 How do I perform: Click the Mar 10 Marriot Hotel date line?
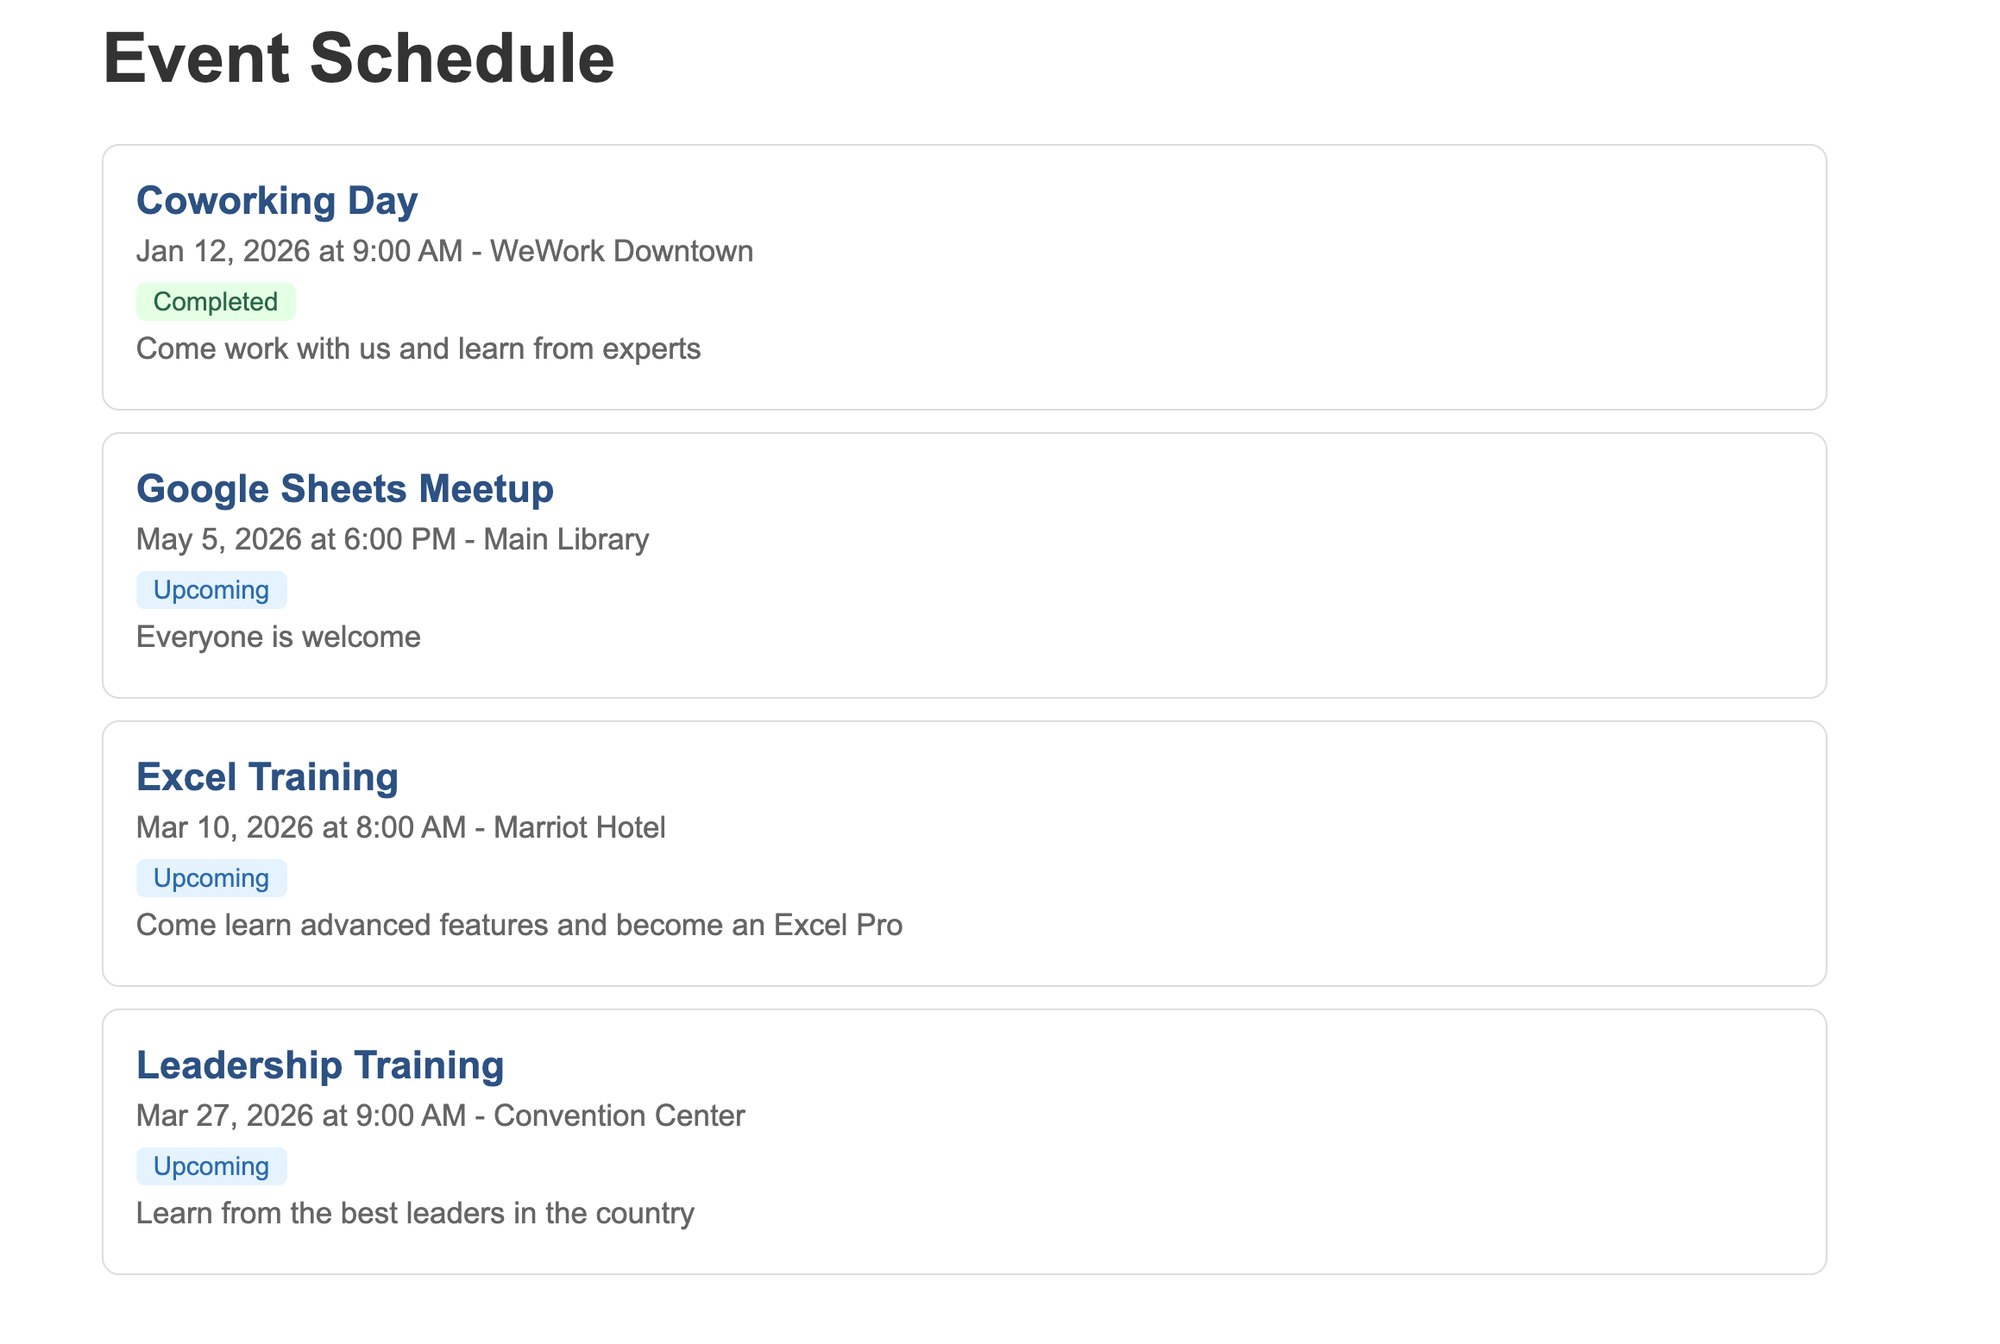point(400,827)
